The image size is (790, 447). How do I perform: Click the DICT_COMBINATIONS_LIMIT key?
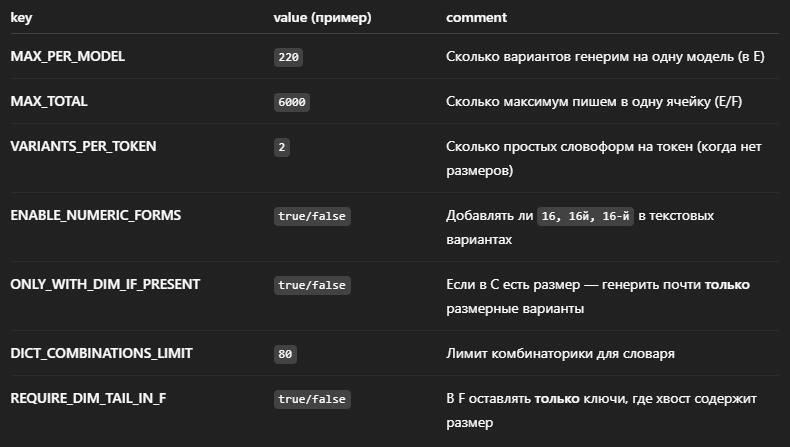tap(101, 353)
